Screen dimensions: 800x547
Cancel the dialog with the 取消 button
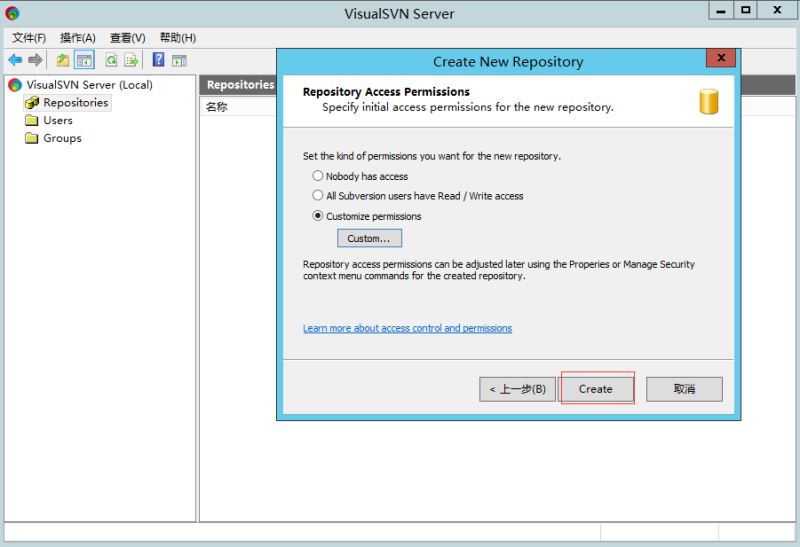coord(684,389)
